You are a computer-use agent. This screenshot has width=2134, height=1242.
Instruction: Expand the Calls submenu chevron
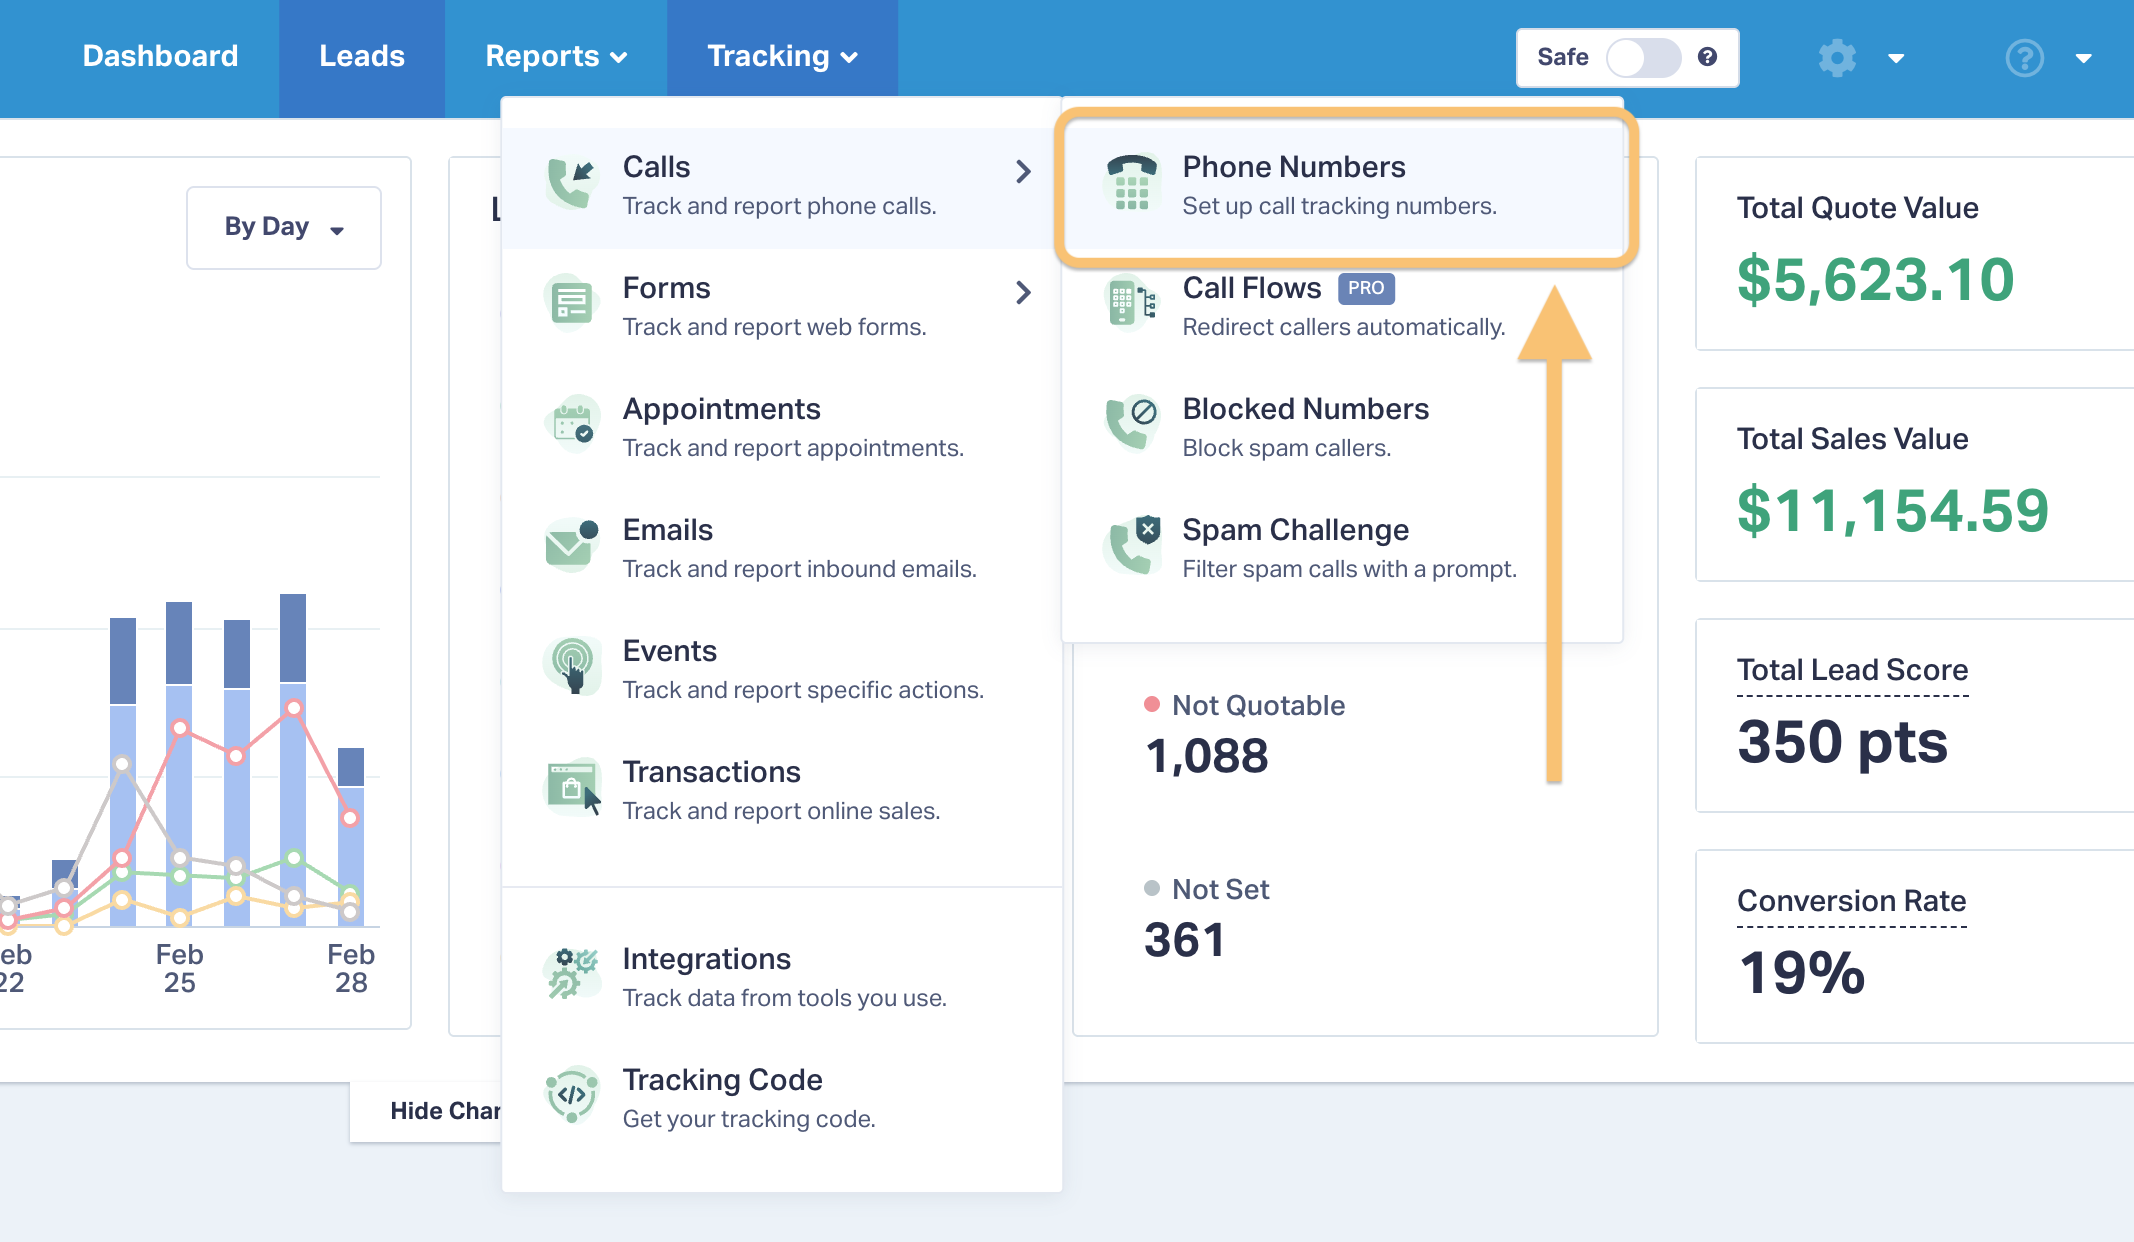1023,171
